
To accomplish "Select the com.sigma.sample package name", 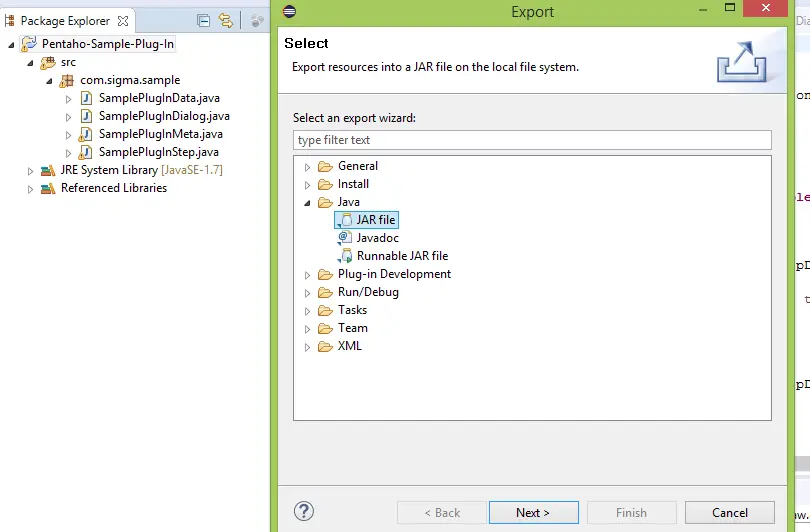I will point(130,81).
